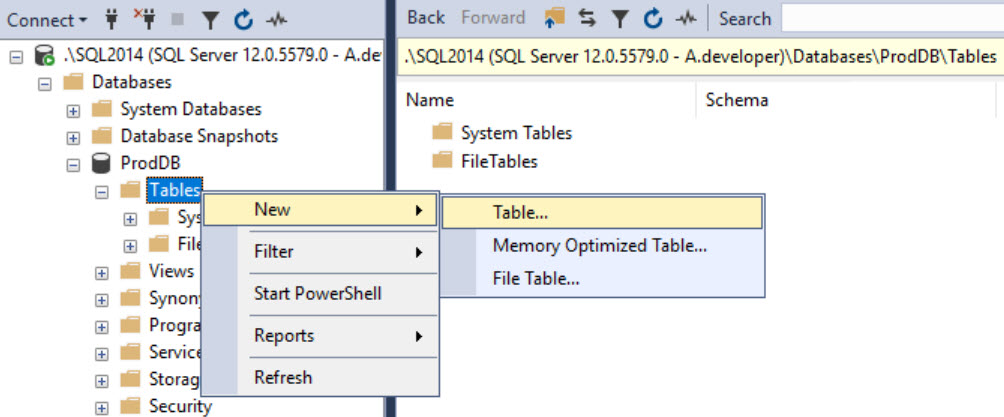This screenshot has width=1004, height=417.
Task: Click the Up folder icon in details toolbar
Action: [554, 18]
